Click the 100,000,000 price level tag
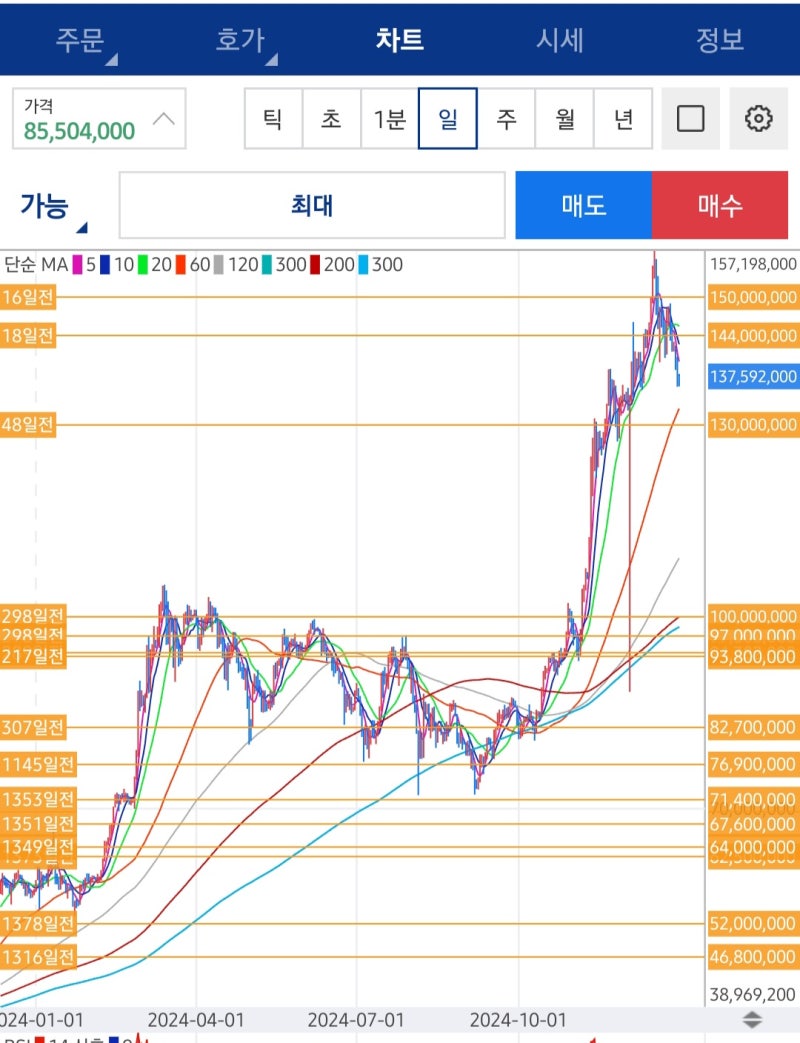Screen dimensions: 800x1043 click(753, 616)
